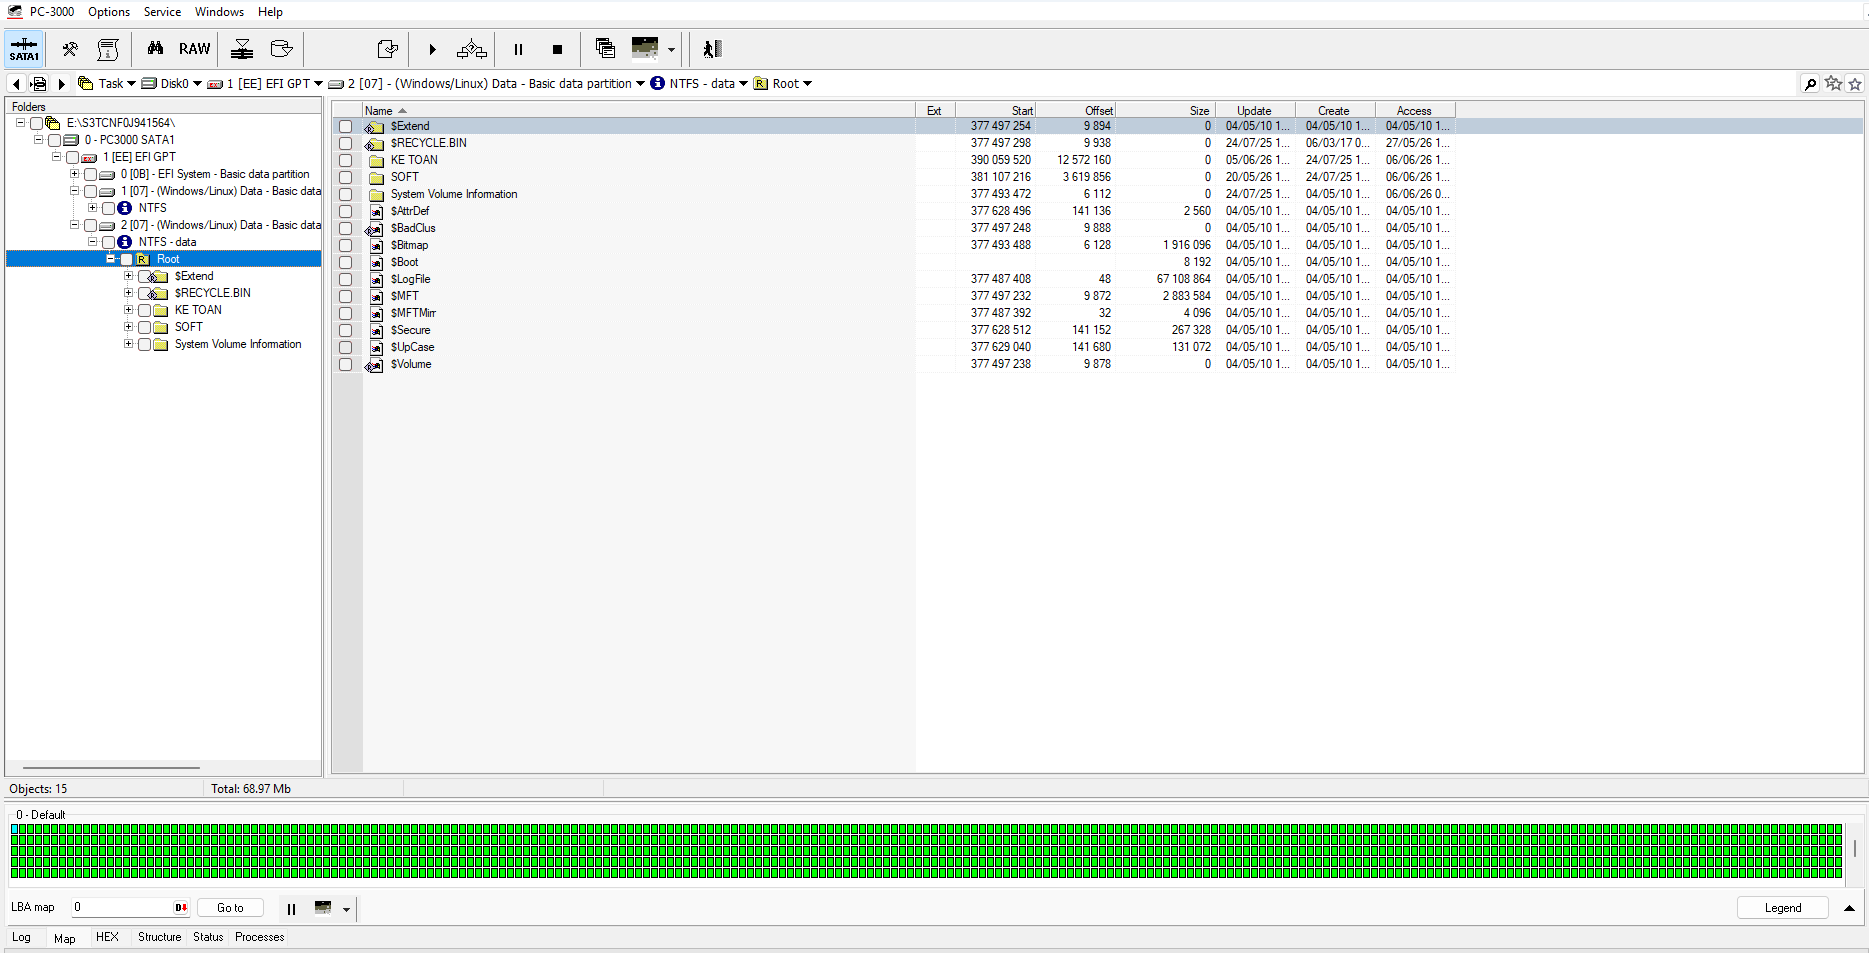Screen dimensions: 1869x953
Task: Click the rightmost favorites star icon
Action: coord(1855,84)
